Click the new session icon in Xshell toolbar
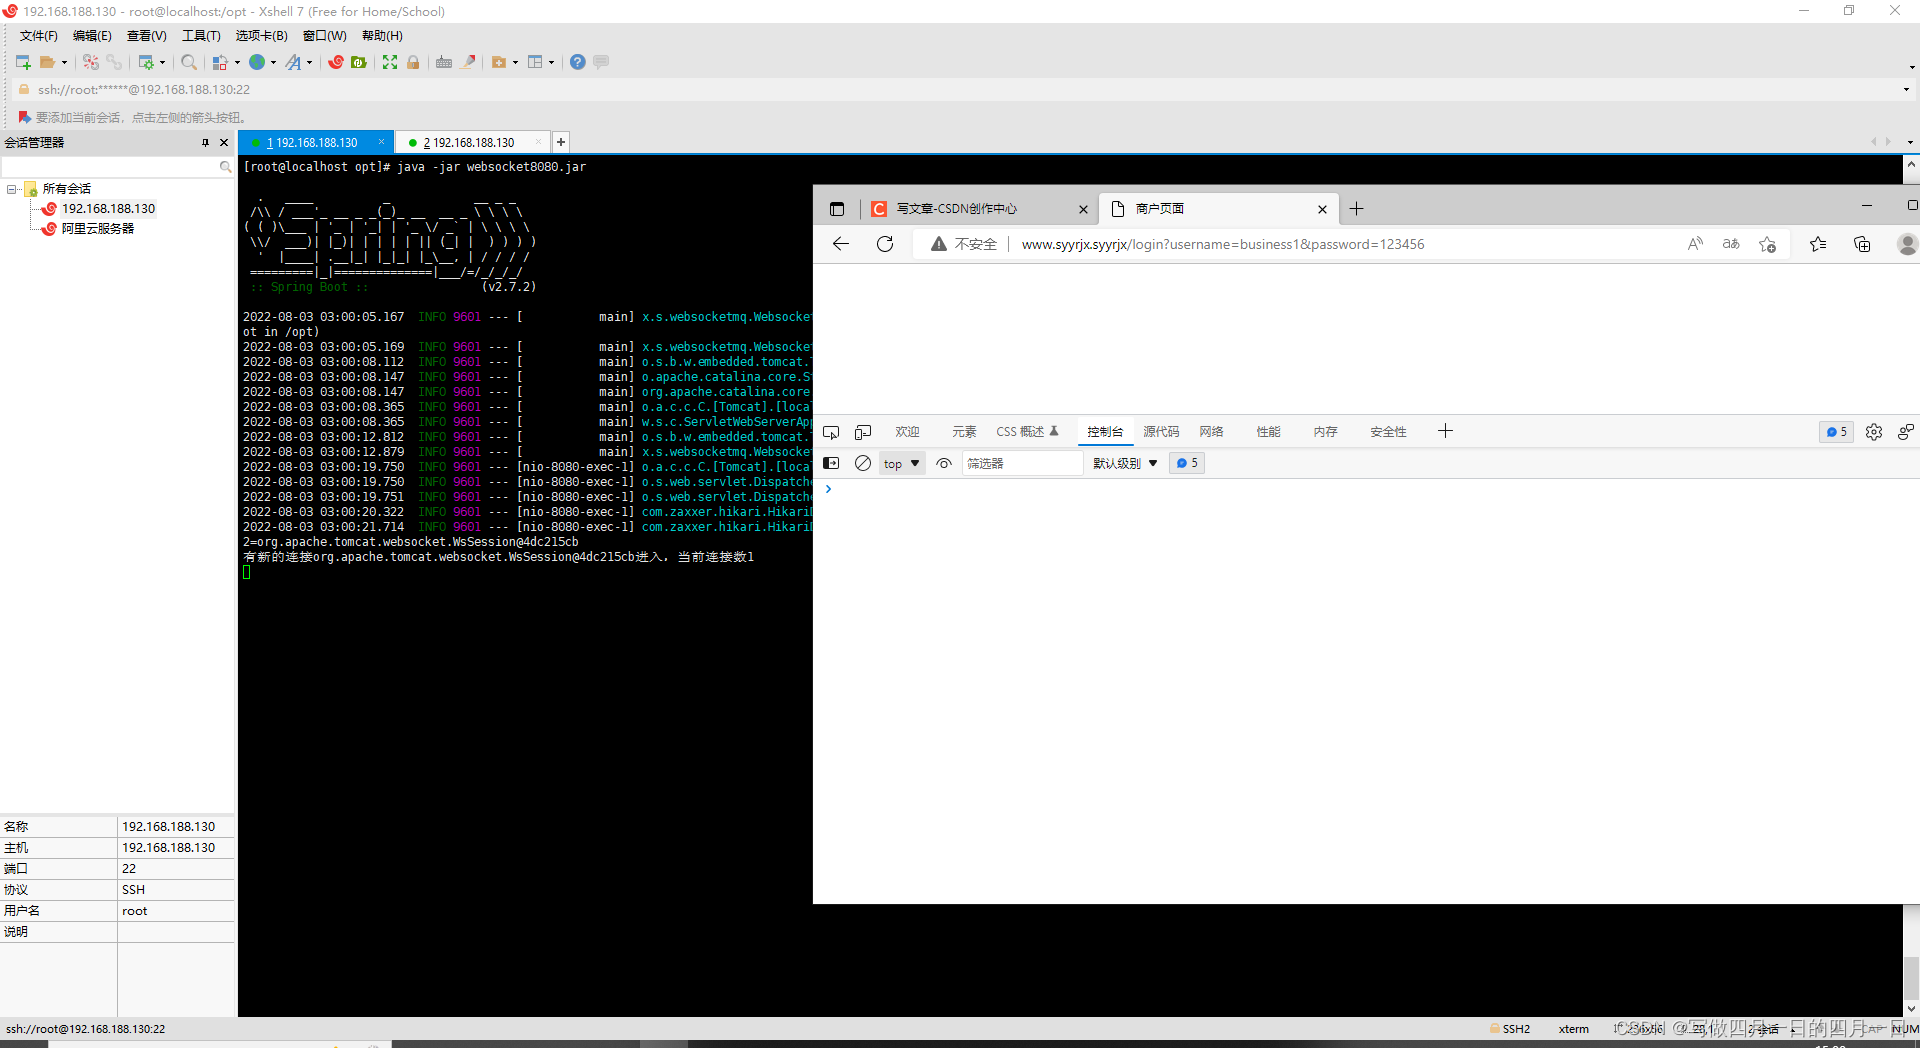1920x1048 pixels. click(x=23, y=62)
